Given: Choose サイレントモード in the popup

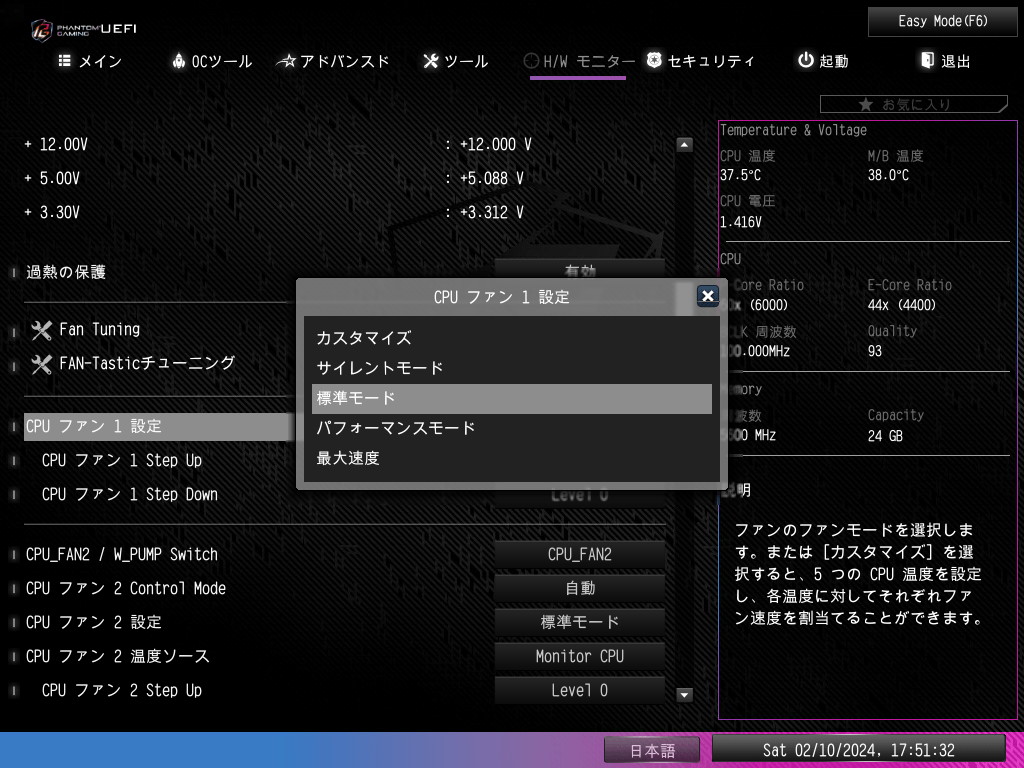Looking at the screenshot, I should click(x=512, y=368).
